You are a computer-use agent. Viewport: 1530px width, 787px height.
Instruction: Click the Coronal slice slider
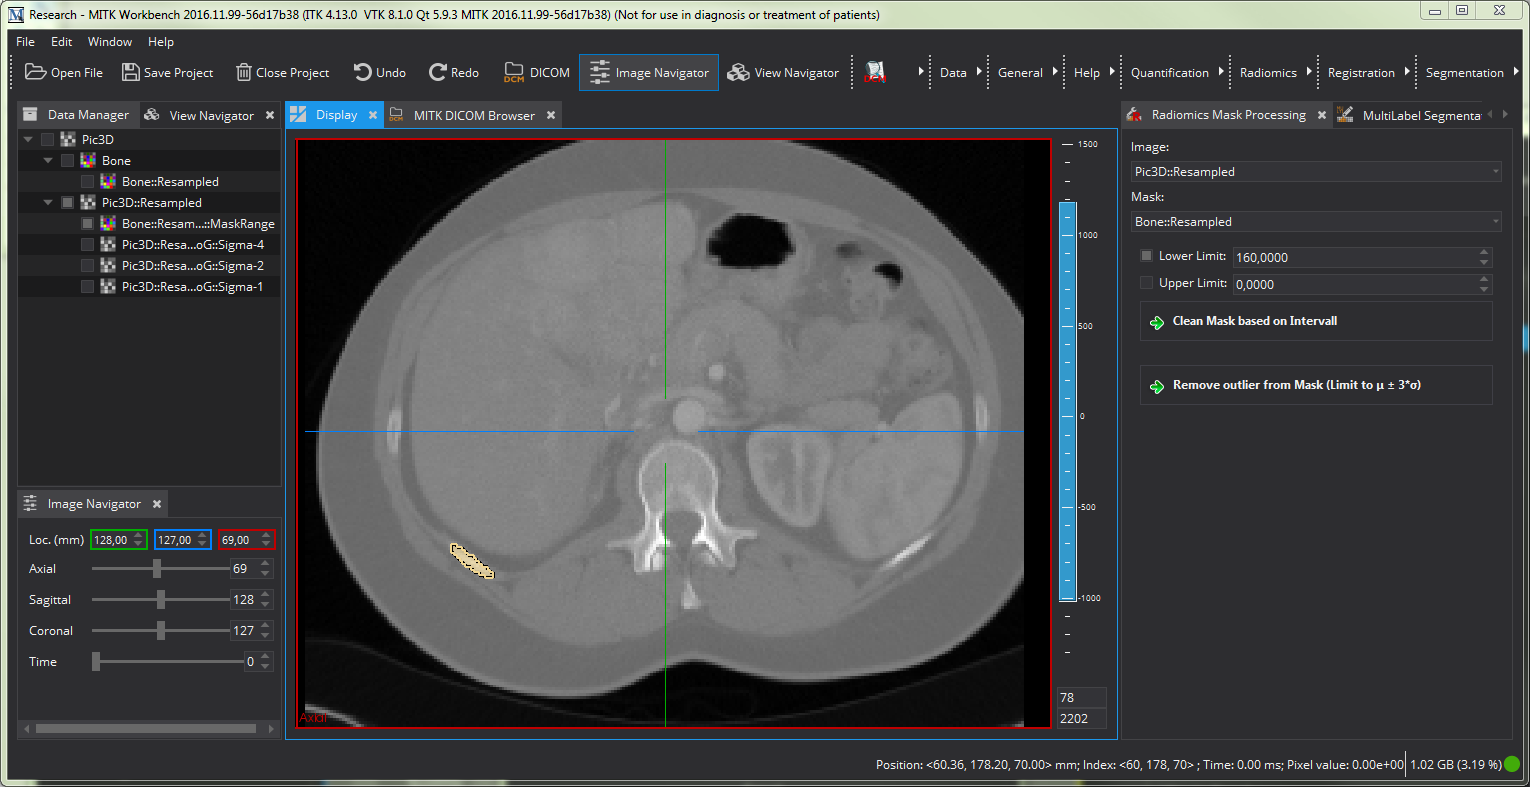tap(160, 630)
